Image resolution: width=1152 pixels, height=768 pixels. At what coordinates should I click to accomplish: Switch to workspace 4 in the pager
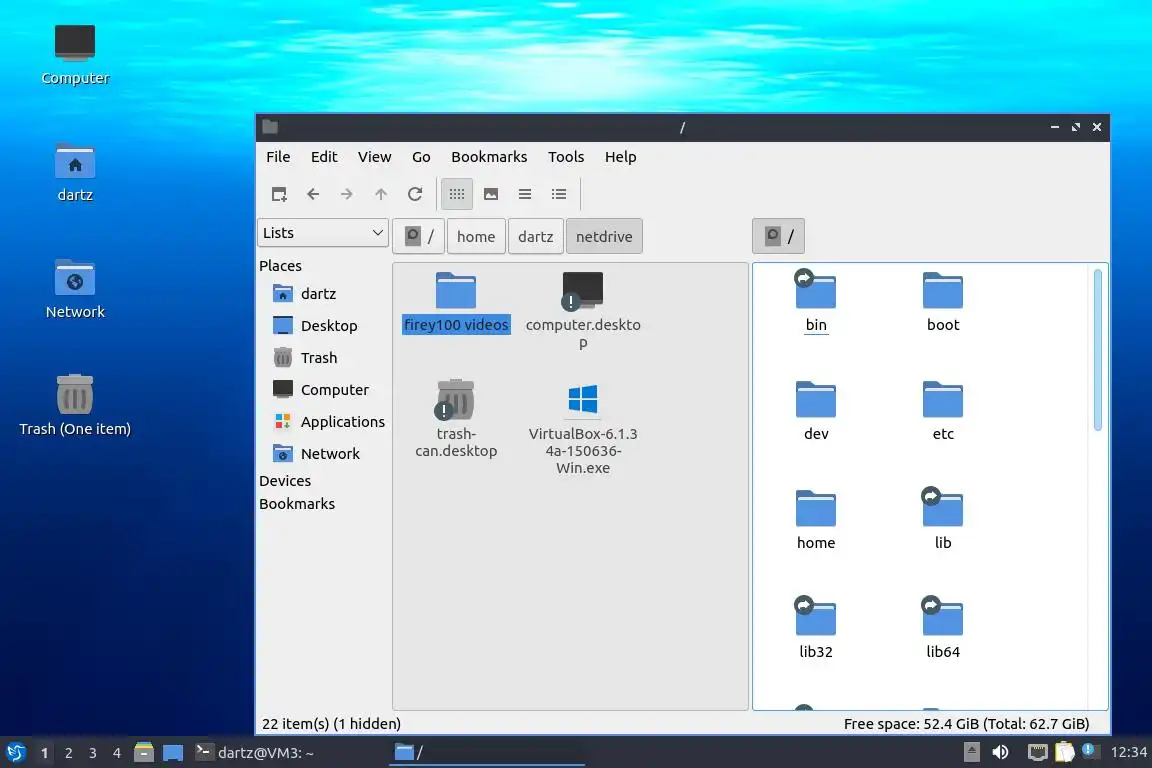[117, 753]
